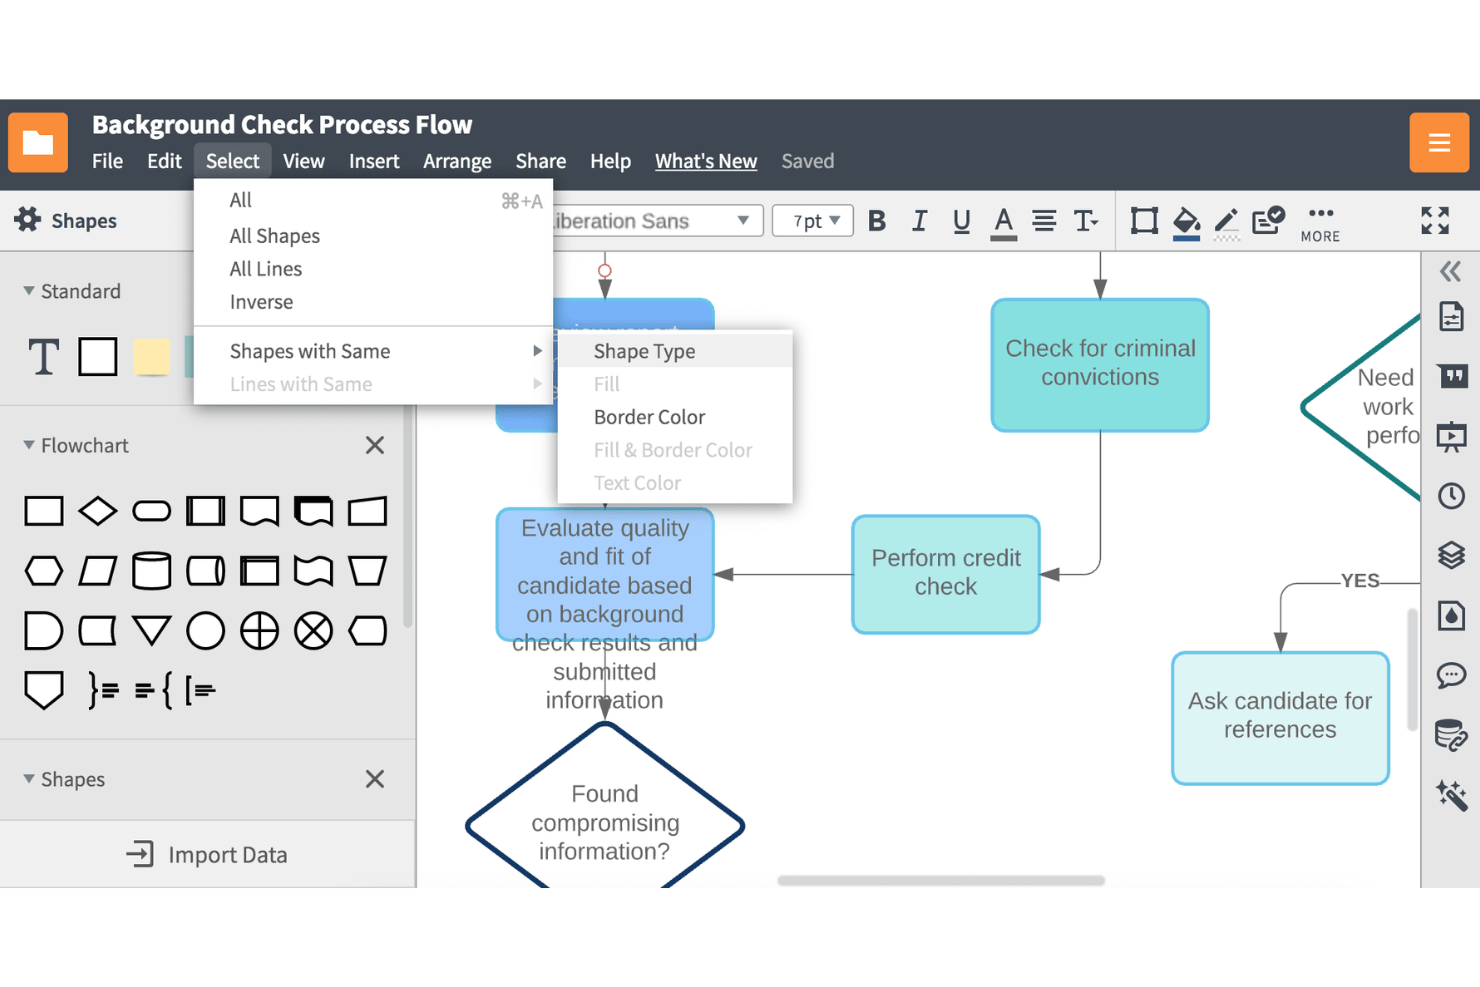Choose Inverse in the Select menu
This screenshot has width=1480, height=987.
click(x=374, y=302)
